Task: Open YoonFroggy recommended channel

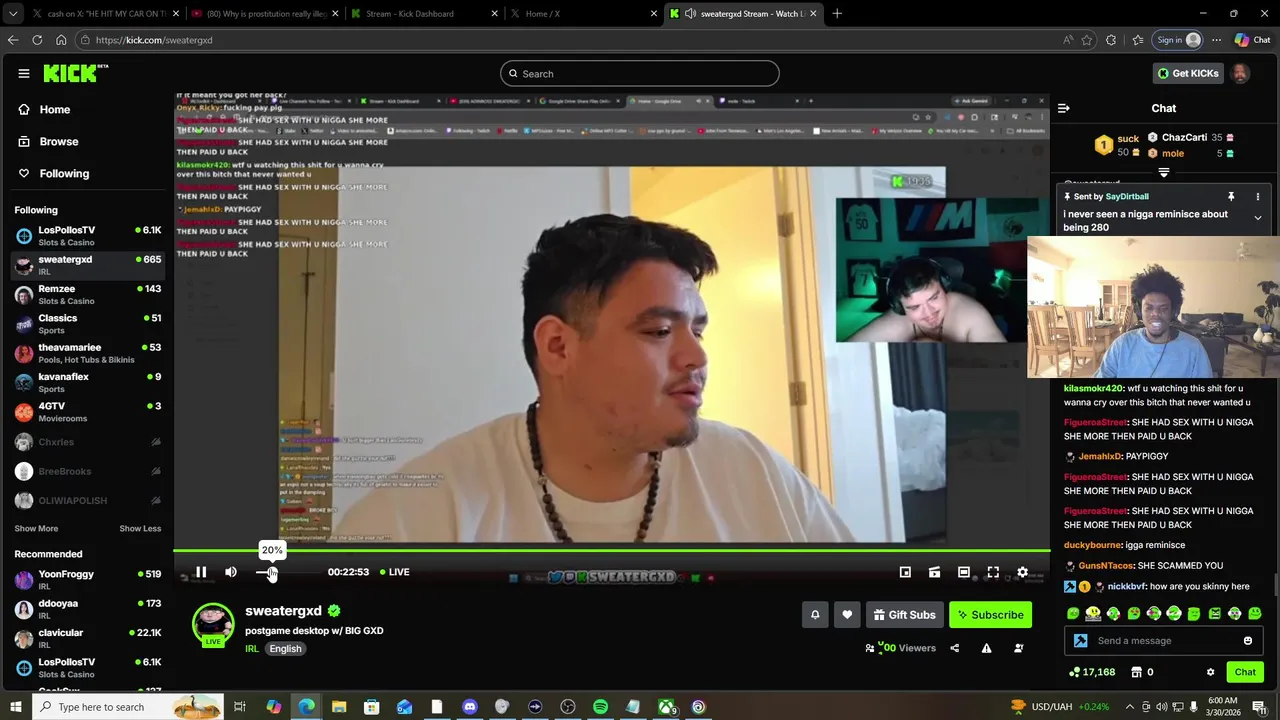Action: (x=88, y=580)
